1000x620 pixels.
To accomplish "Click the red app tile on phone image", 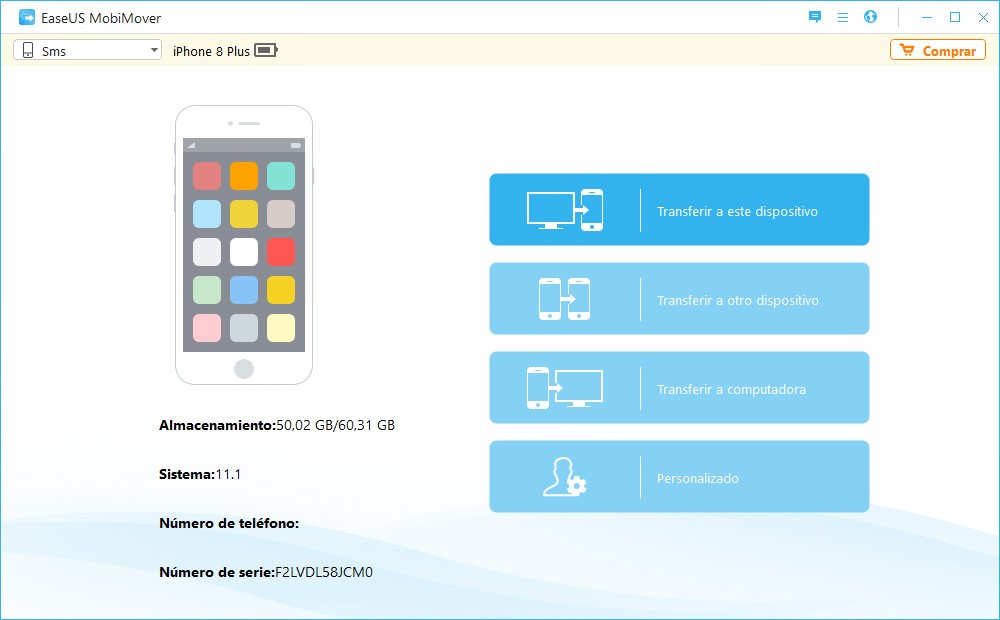I will pyautogui.click(x=281, y=252).
